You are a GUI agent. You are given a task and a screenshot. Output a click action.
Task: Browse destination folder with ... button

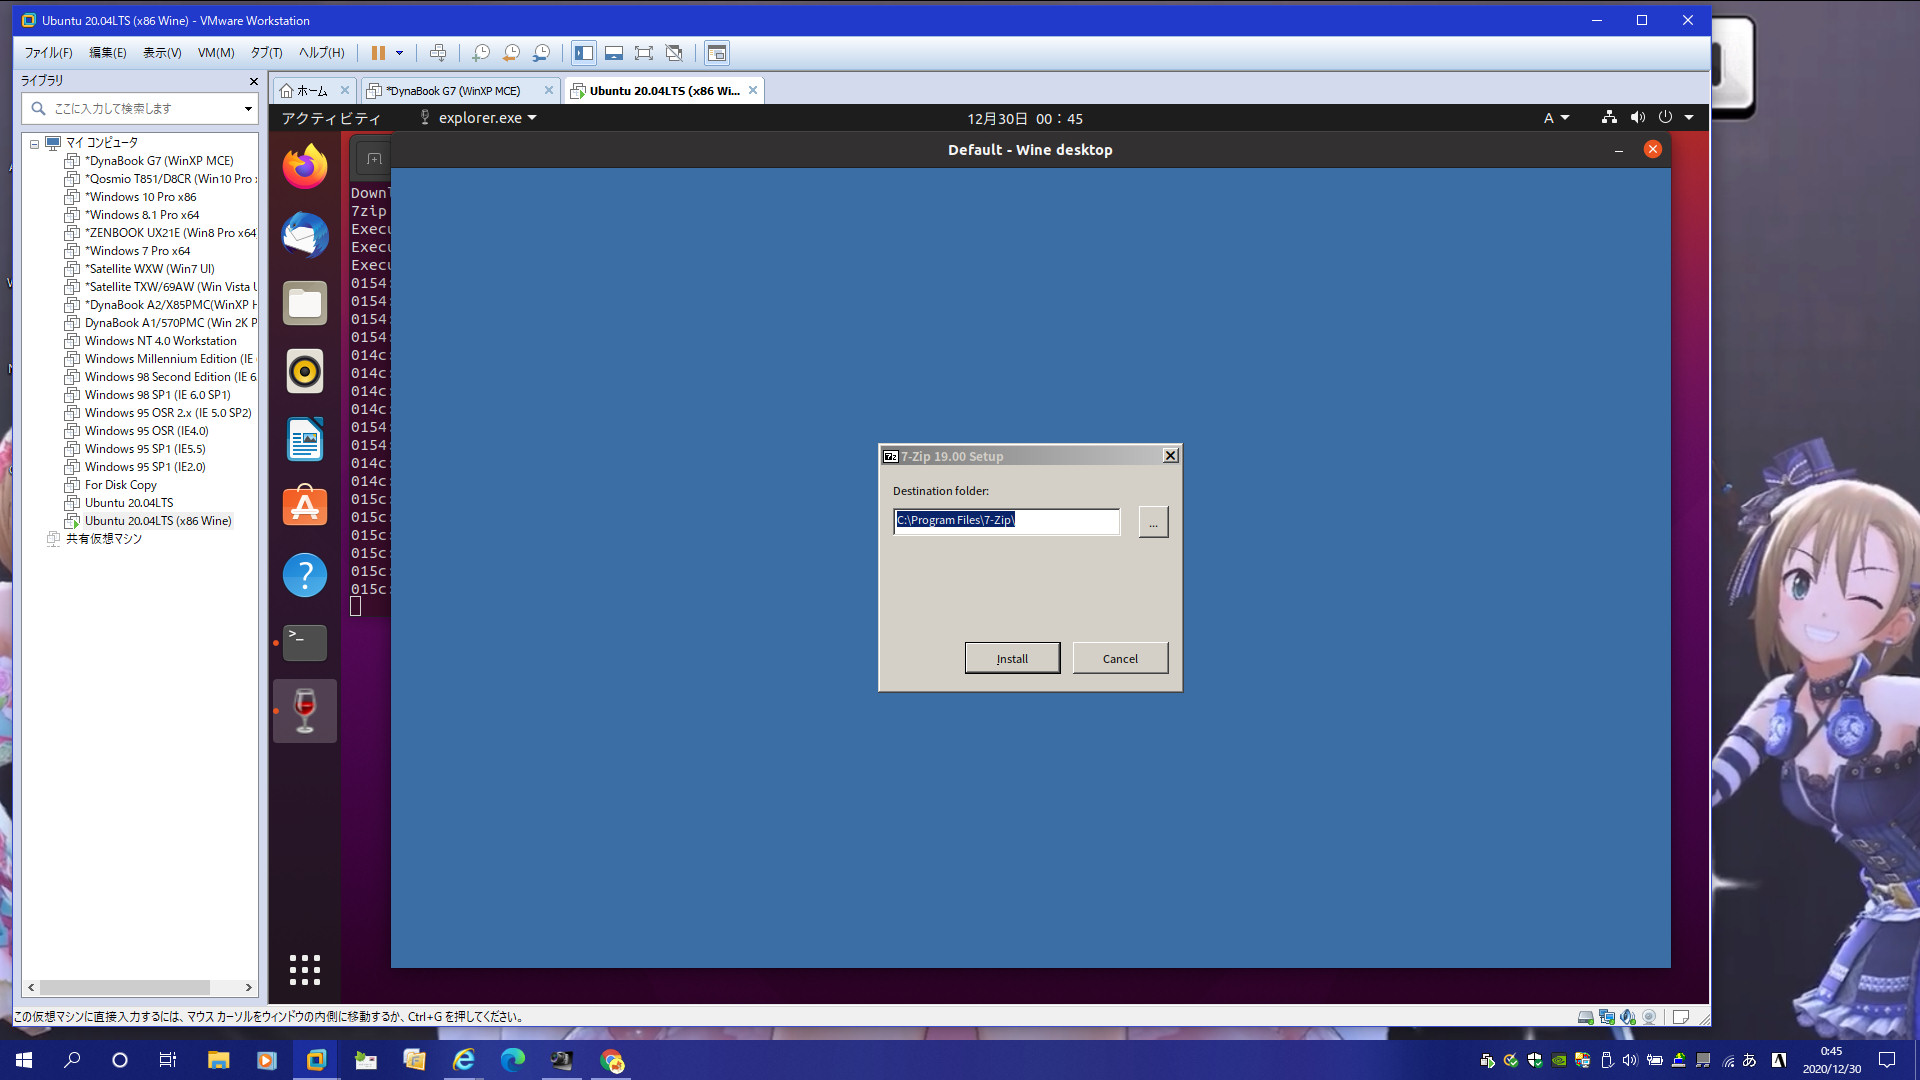pyautogui.click(x=1153, y=522)
